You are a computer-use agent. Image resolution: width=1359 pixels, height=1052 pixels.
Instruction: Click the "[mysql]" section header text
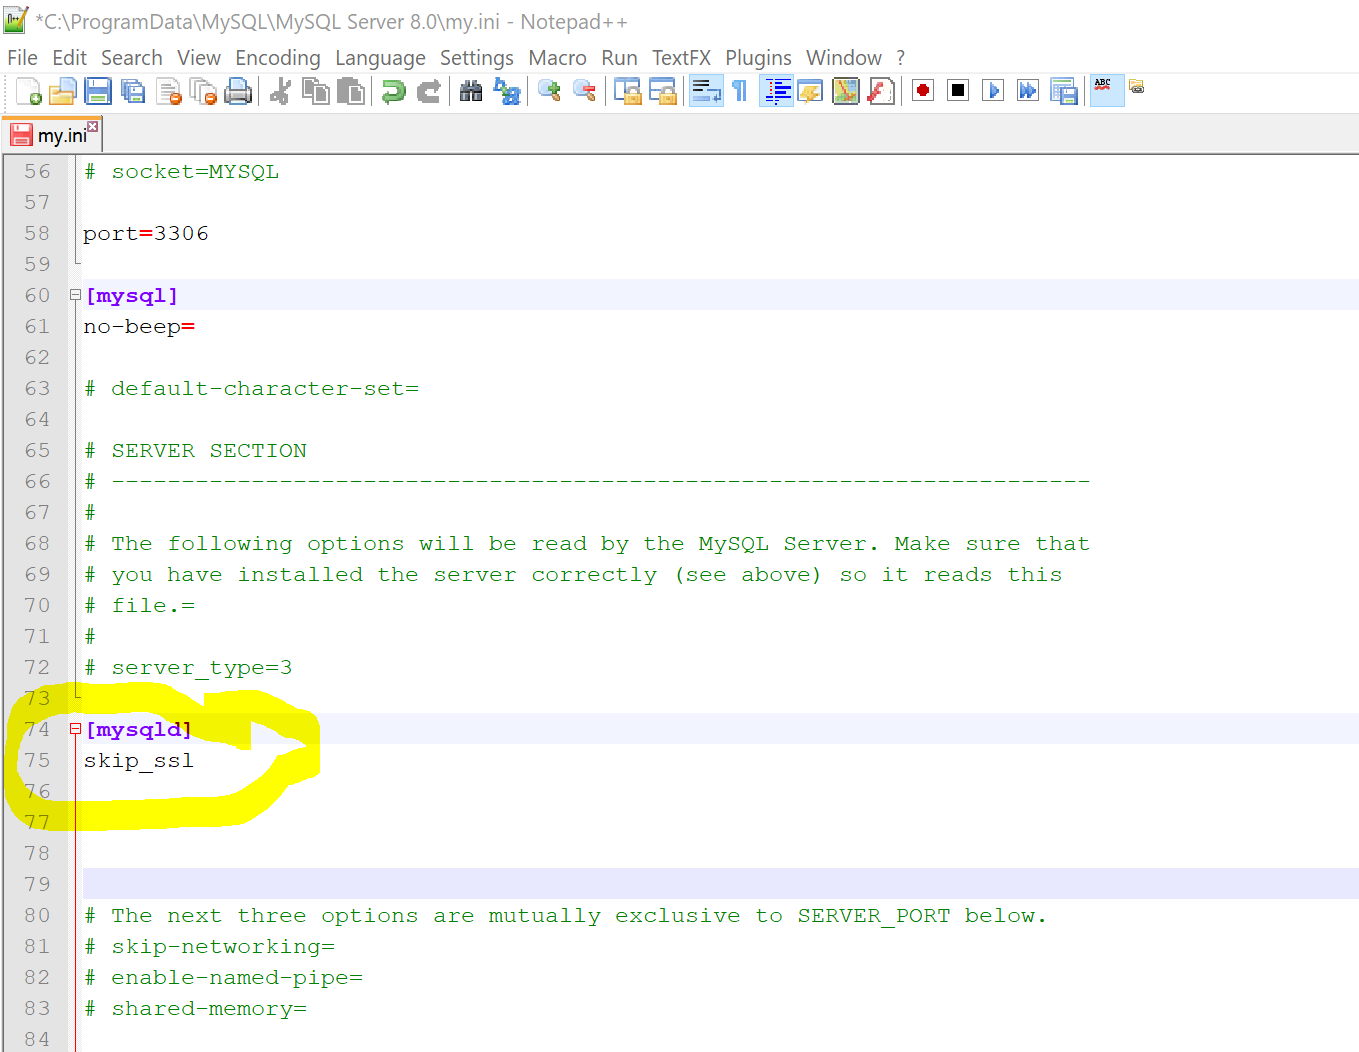click(x=132, y=296)
